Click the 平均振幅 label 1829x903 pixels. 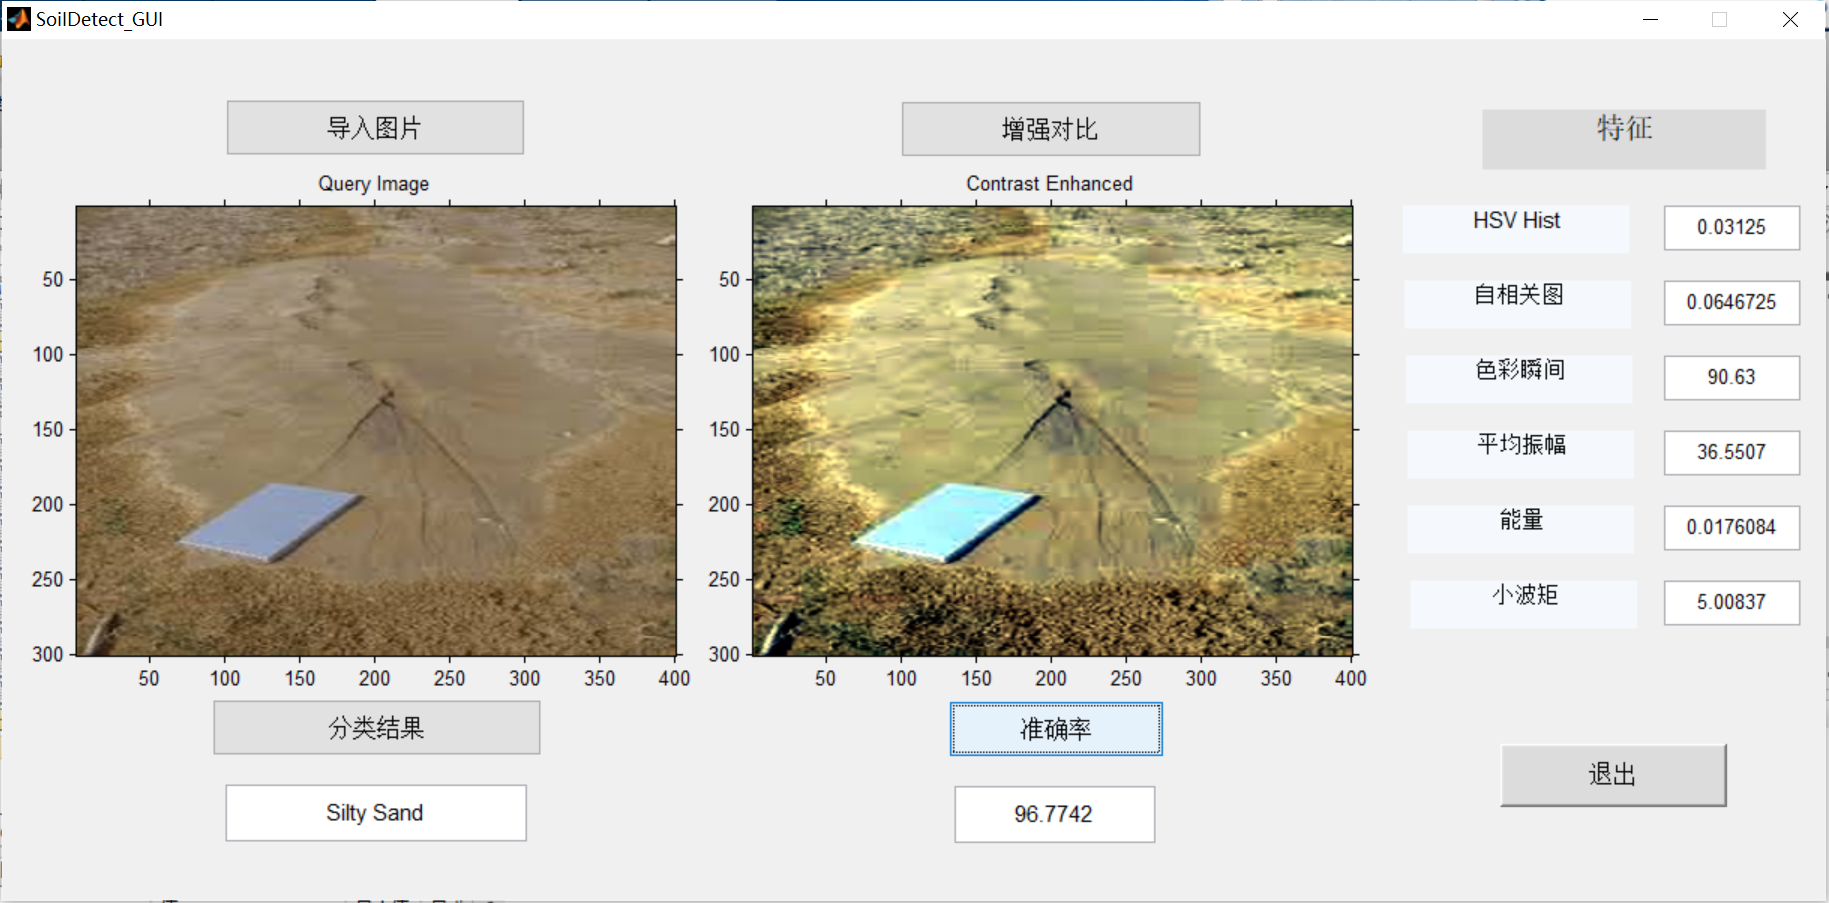click(x=1520, y=454)
